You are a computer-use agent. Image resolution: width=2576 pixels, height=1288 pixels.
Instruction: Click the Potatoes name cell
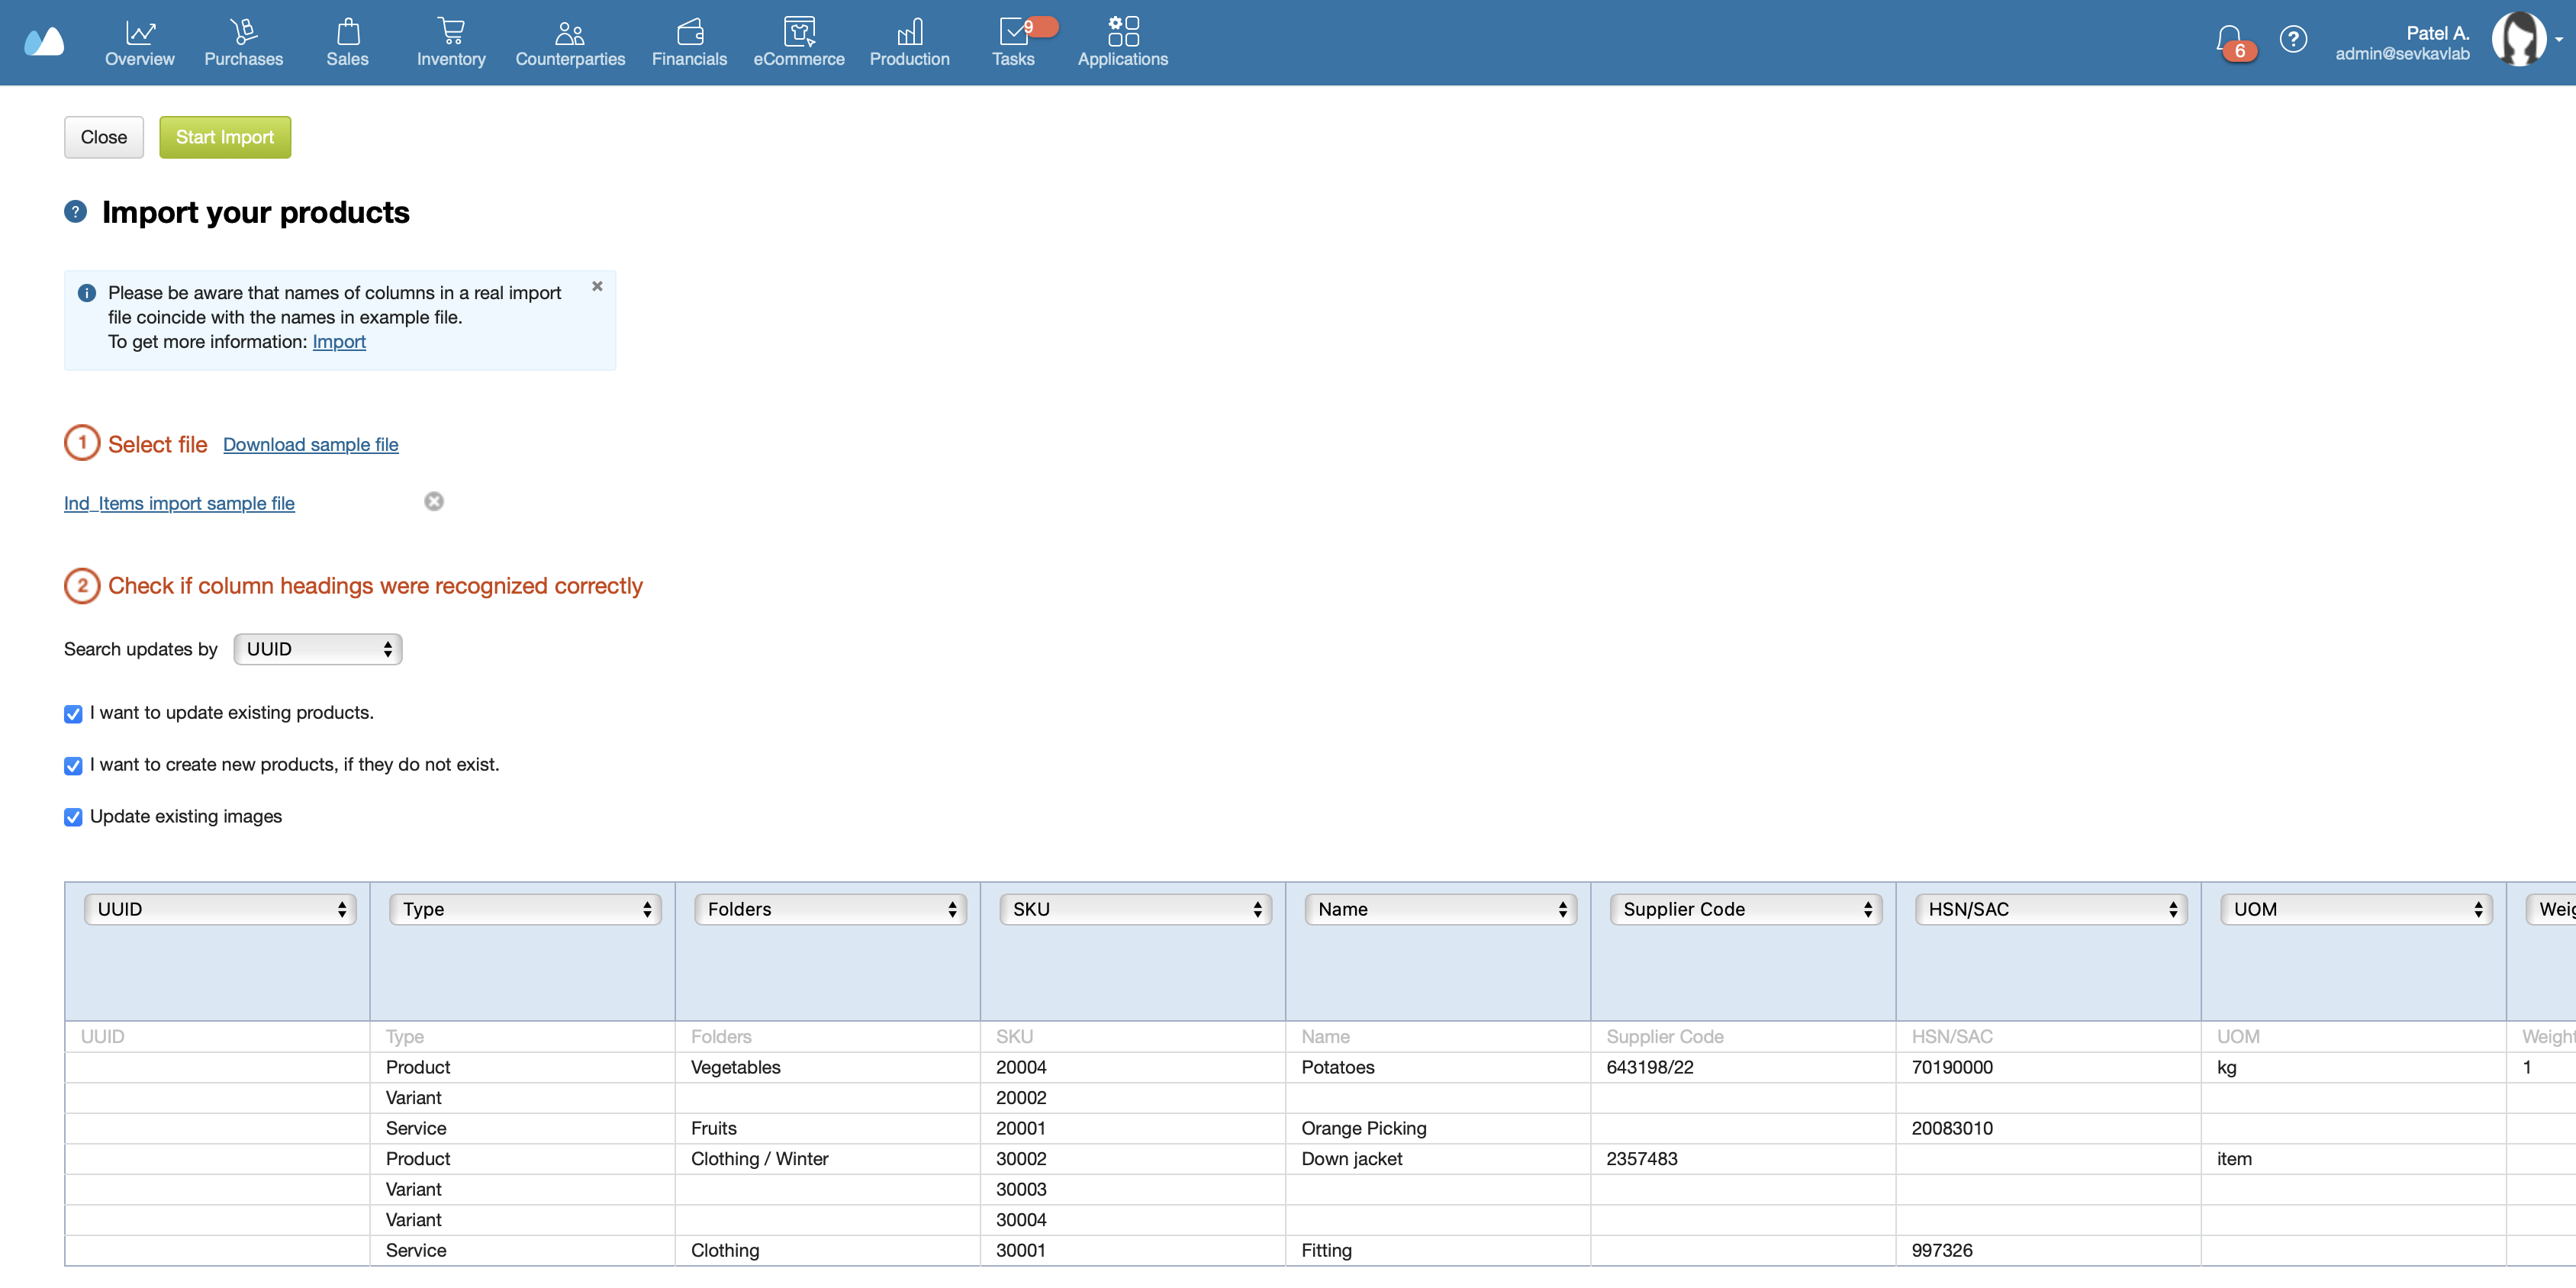[x=1438, y=1067]
